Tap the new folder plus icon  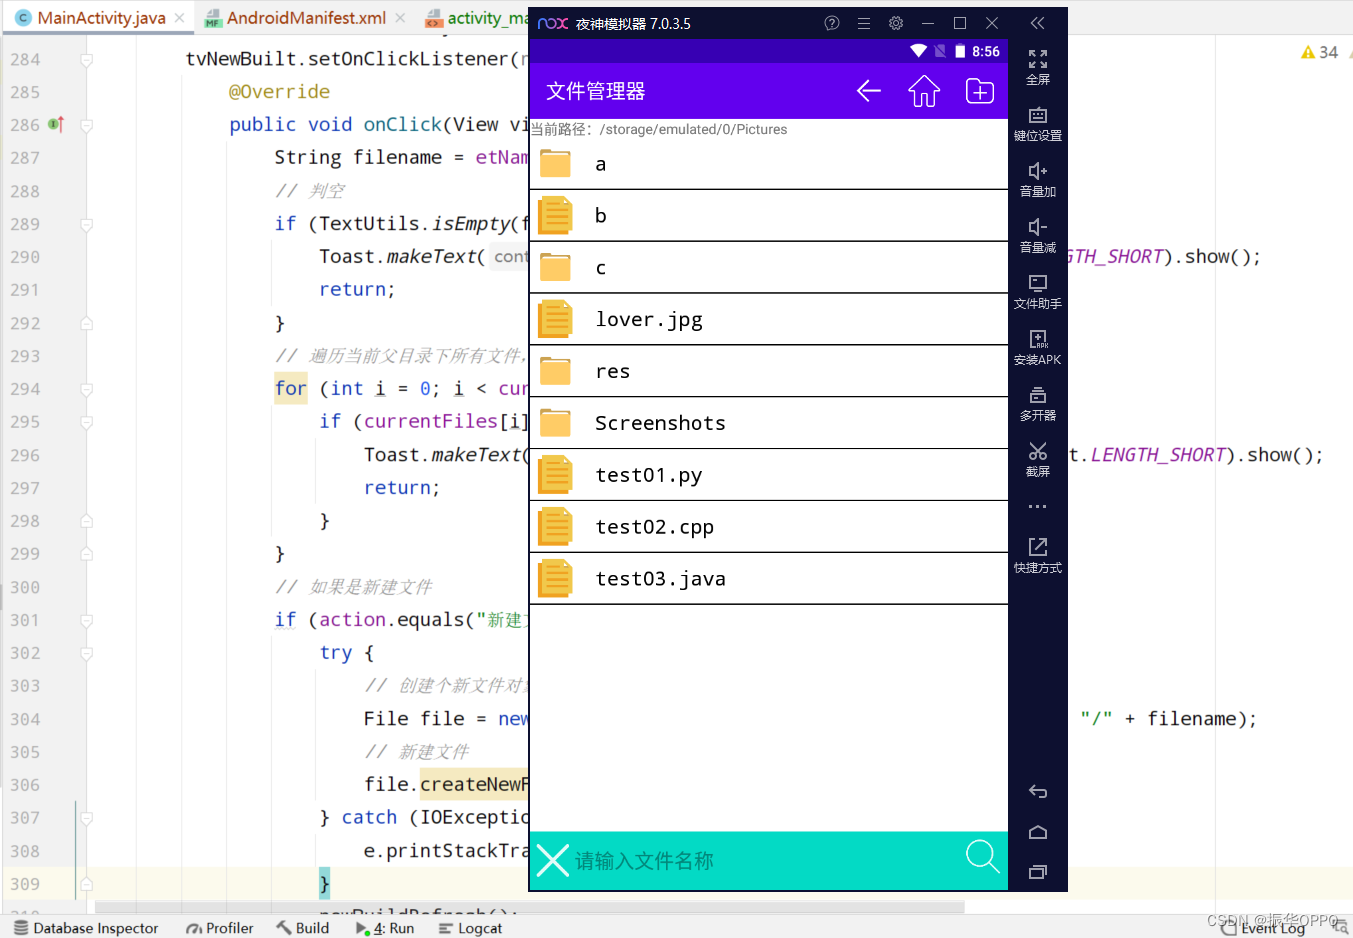tap(980, 91)
